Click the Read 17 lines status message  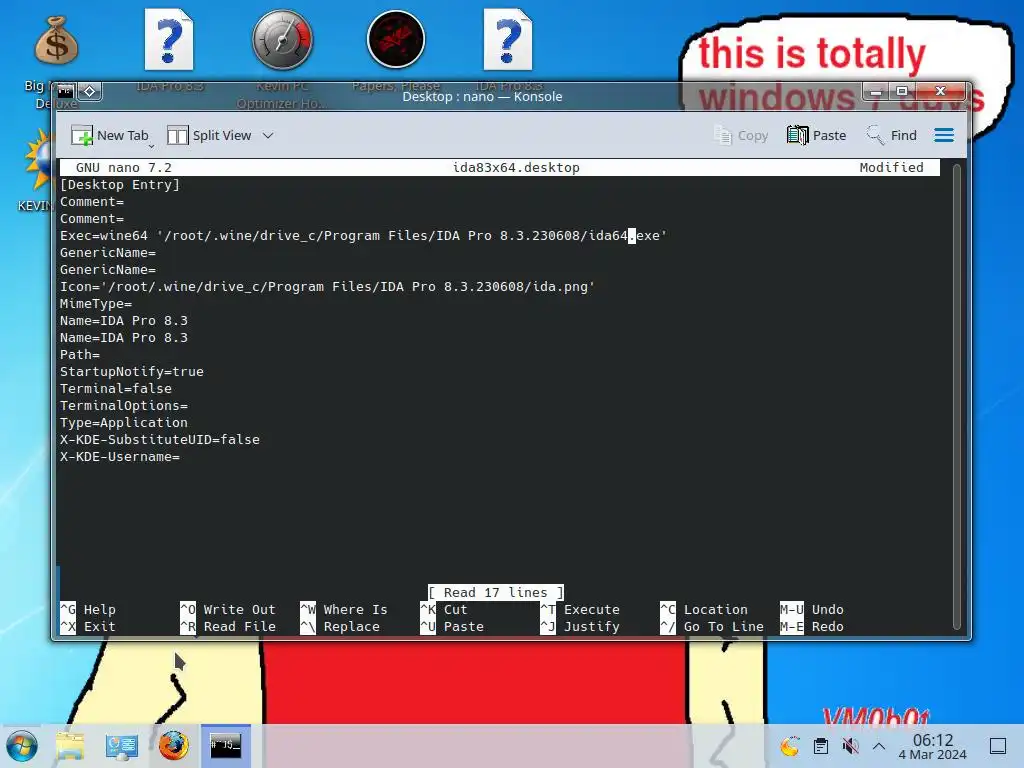point(496,592)
